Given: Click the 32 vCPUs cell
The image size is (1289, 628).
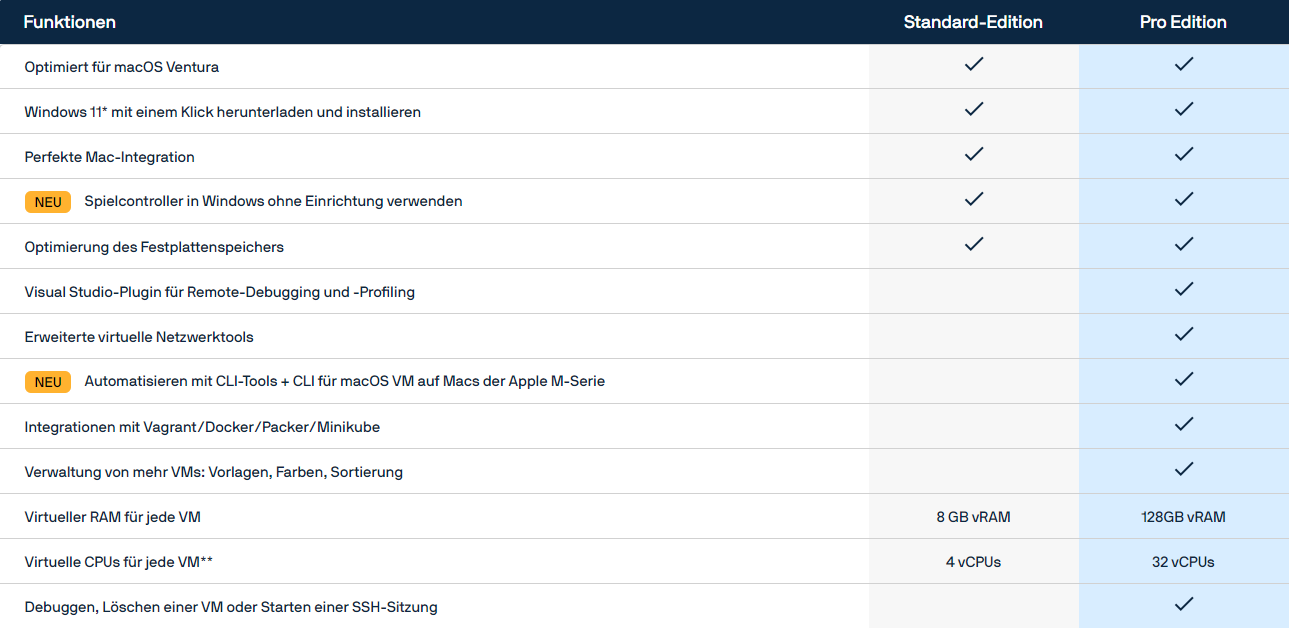Looking at the screenshot, I should tap(1183, 562).
